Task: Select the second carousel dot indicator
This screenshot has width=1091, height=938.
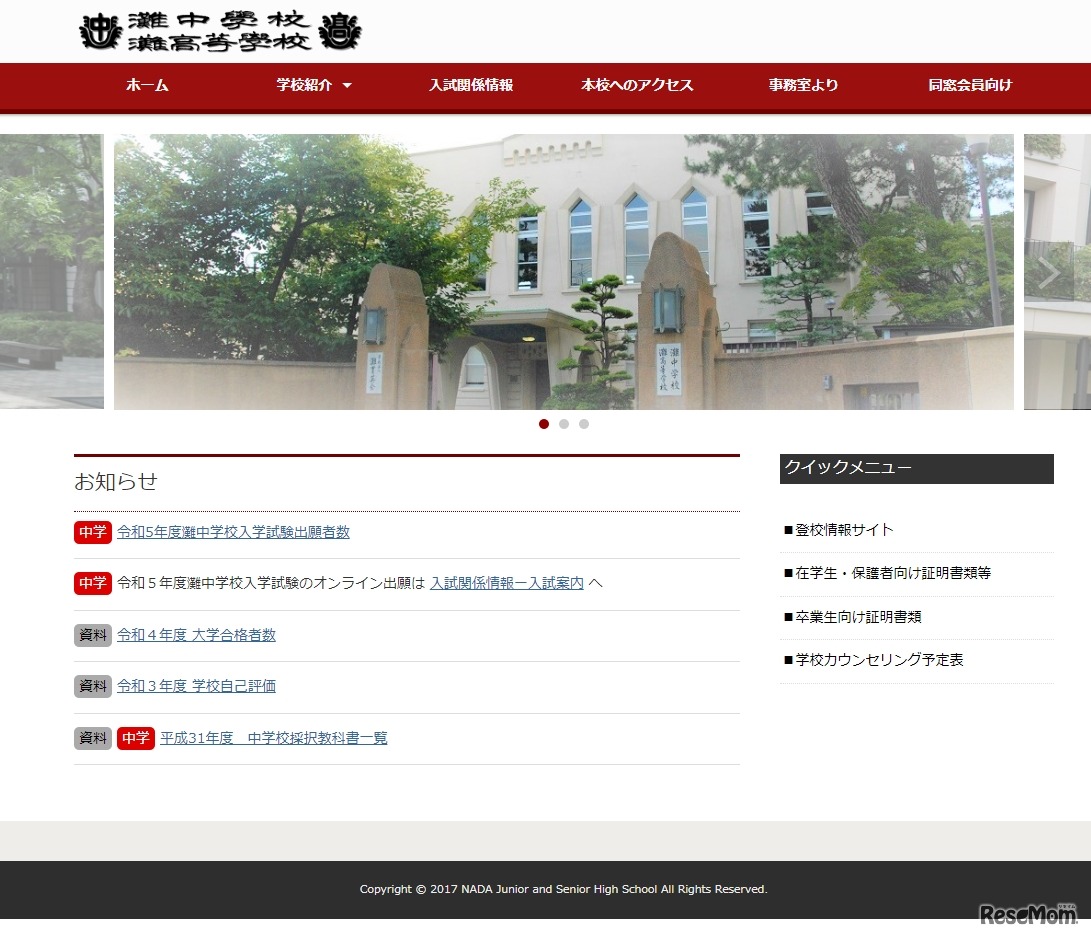Action: point(564,424)
